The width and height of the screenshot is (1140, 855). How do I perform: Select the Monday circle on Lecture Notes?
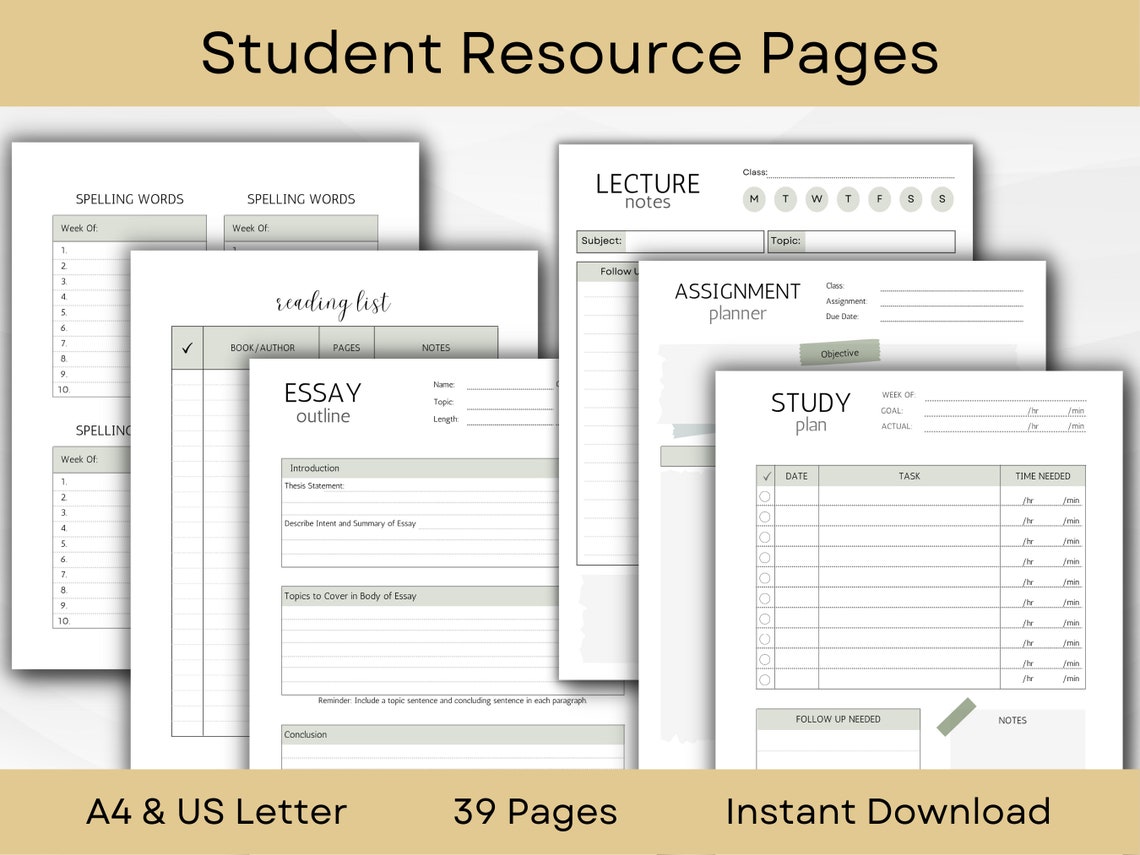[754, 199]
